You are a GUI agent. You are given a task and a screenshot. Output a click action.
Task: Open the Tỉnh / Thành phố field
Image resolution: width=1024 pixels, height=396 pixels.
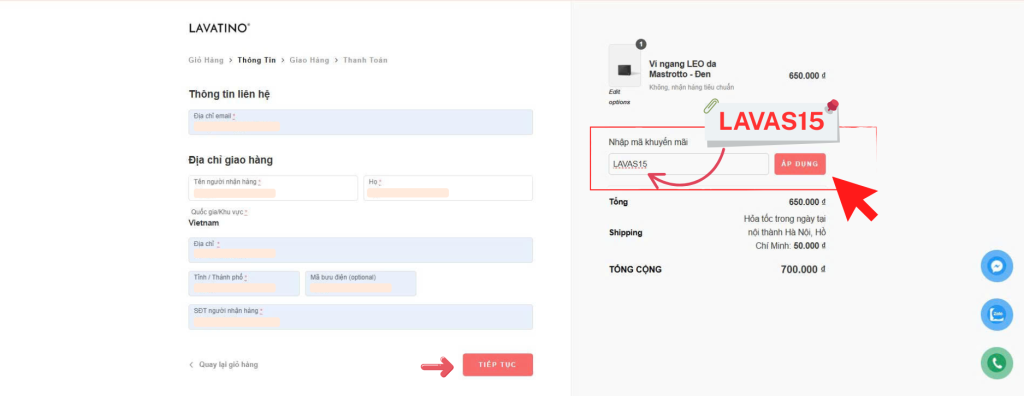click(x=244, y=284)
